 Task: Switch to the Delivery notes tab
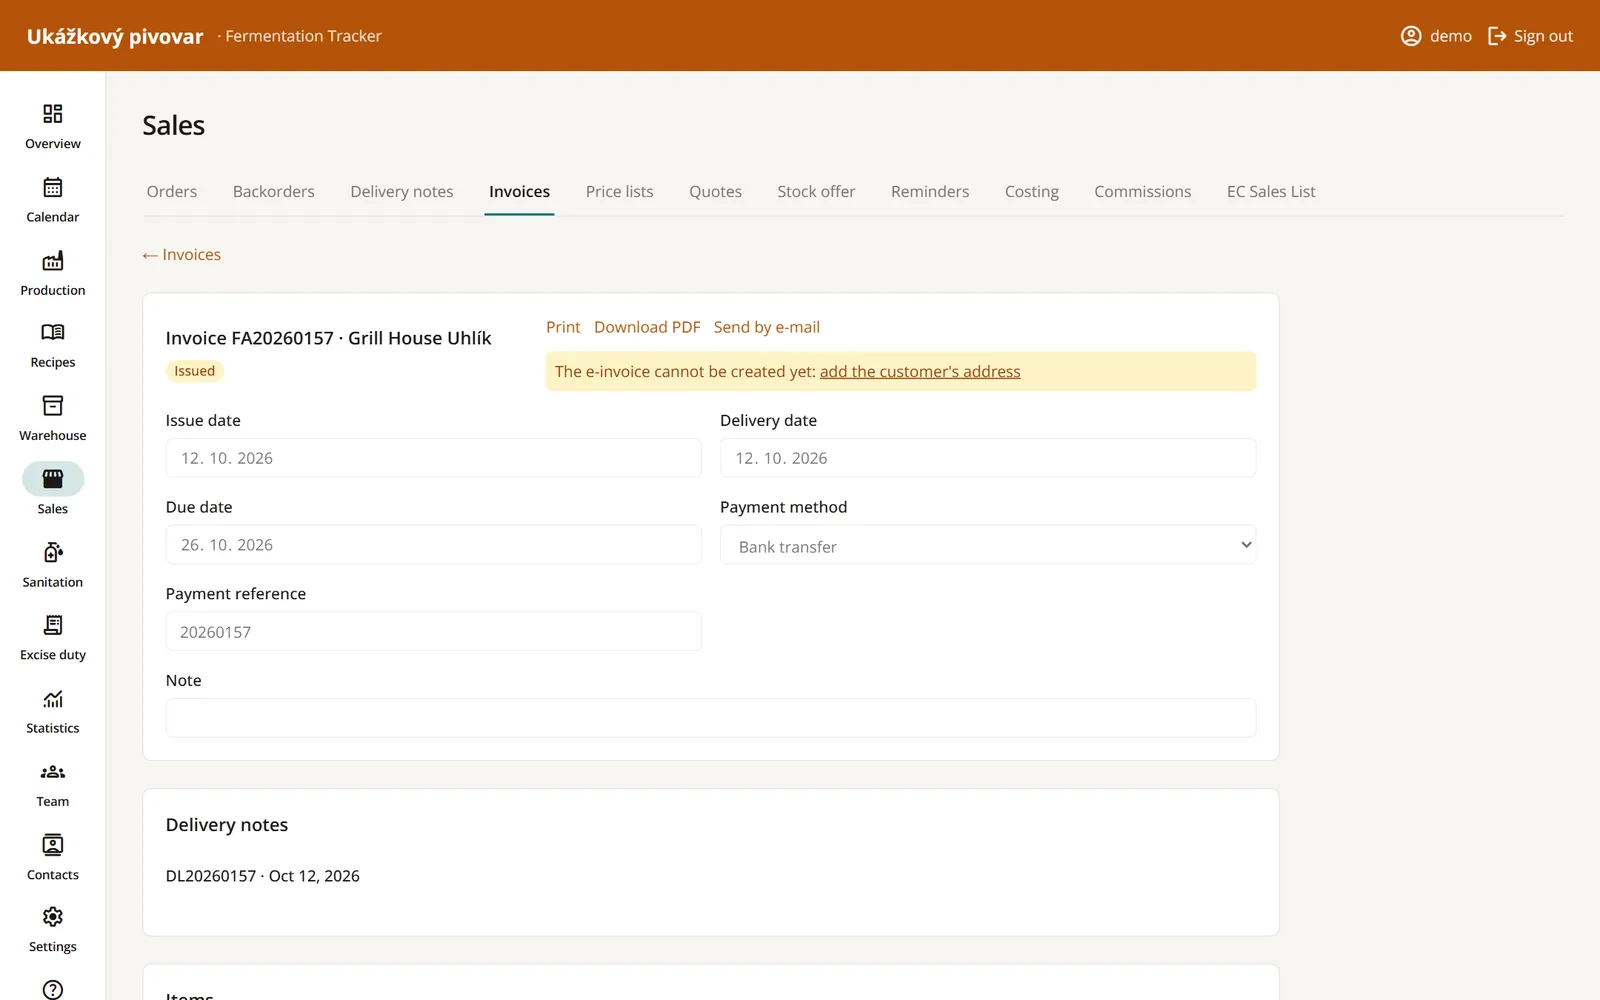coord(402,192)
